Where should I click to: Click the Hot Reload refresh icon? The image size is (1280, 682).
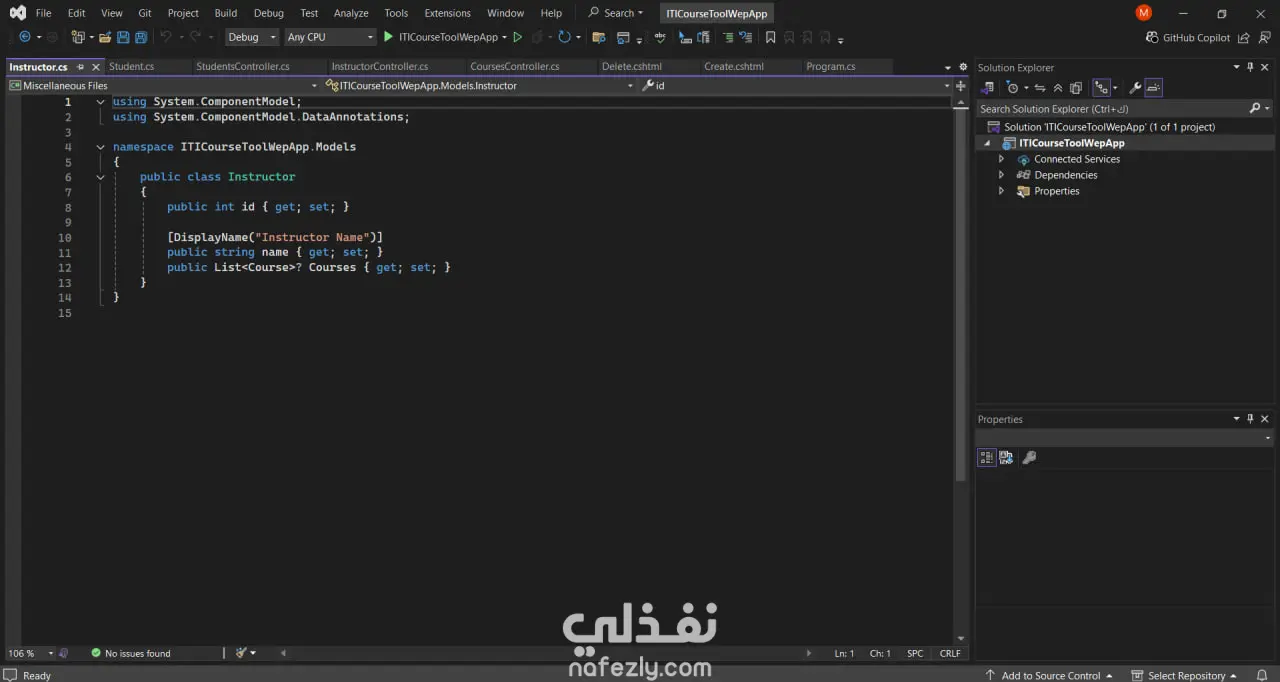[564, 37]
